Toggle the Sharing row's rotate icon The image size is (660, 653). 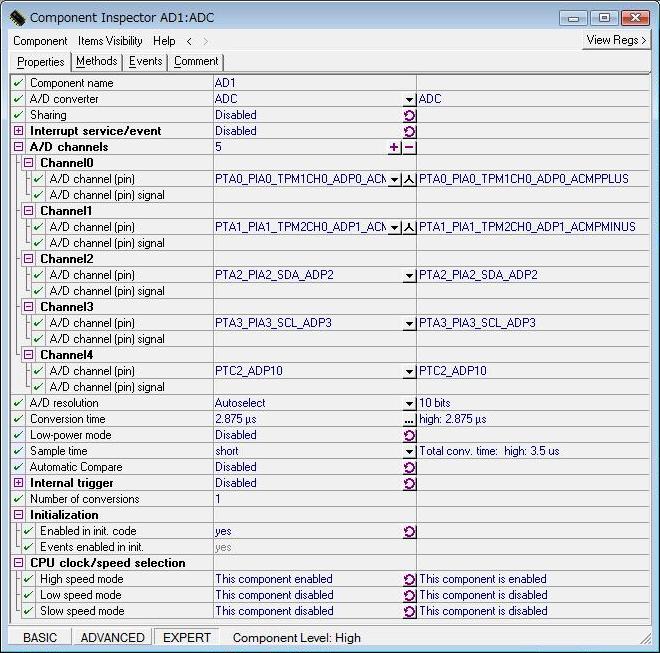(409, 115)
